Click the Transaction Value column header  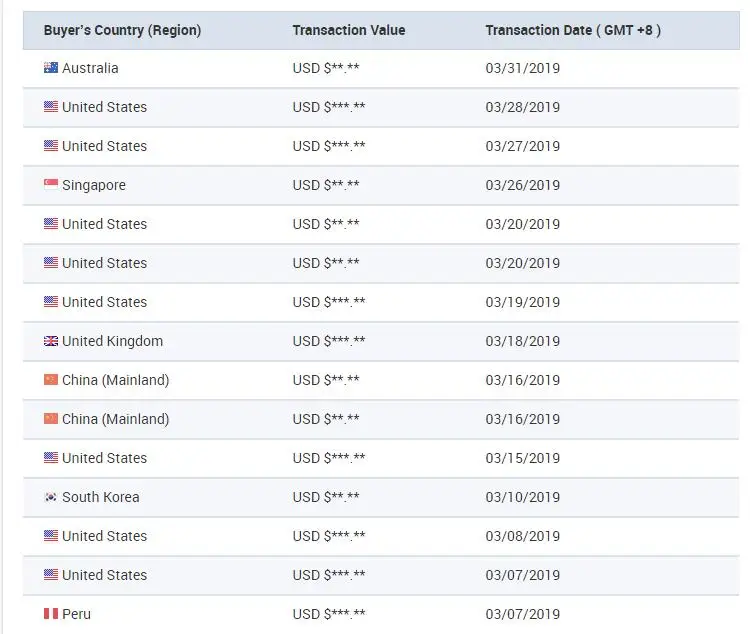349,30
